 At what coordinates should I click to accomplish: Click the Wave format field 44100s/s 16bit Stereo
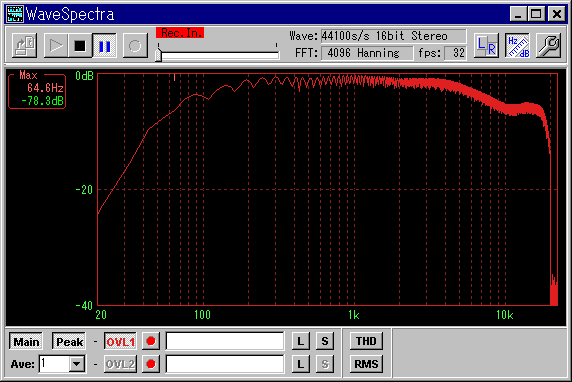point(394,36)
